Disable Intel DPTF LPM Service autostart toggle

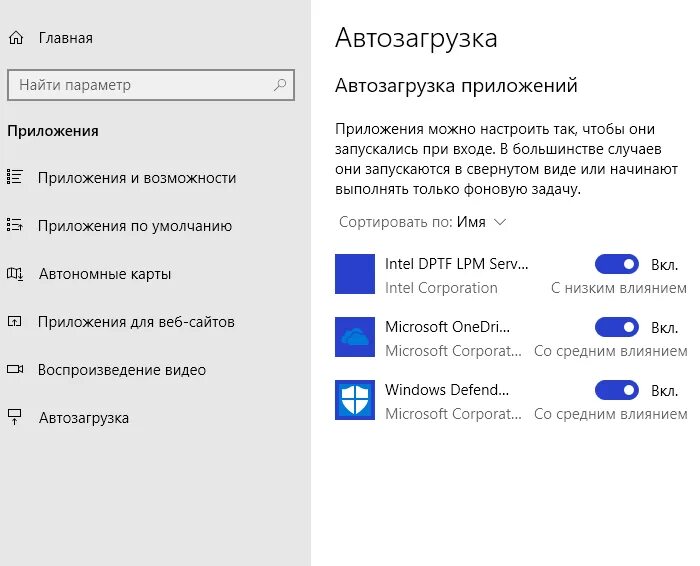(616, 264)
